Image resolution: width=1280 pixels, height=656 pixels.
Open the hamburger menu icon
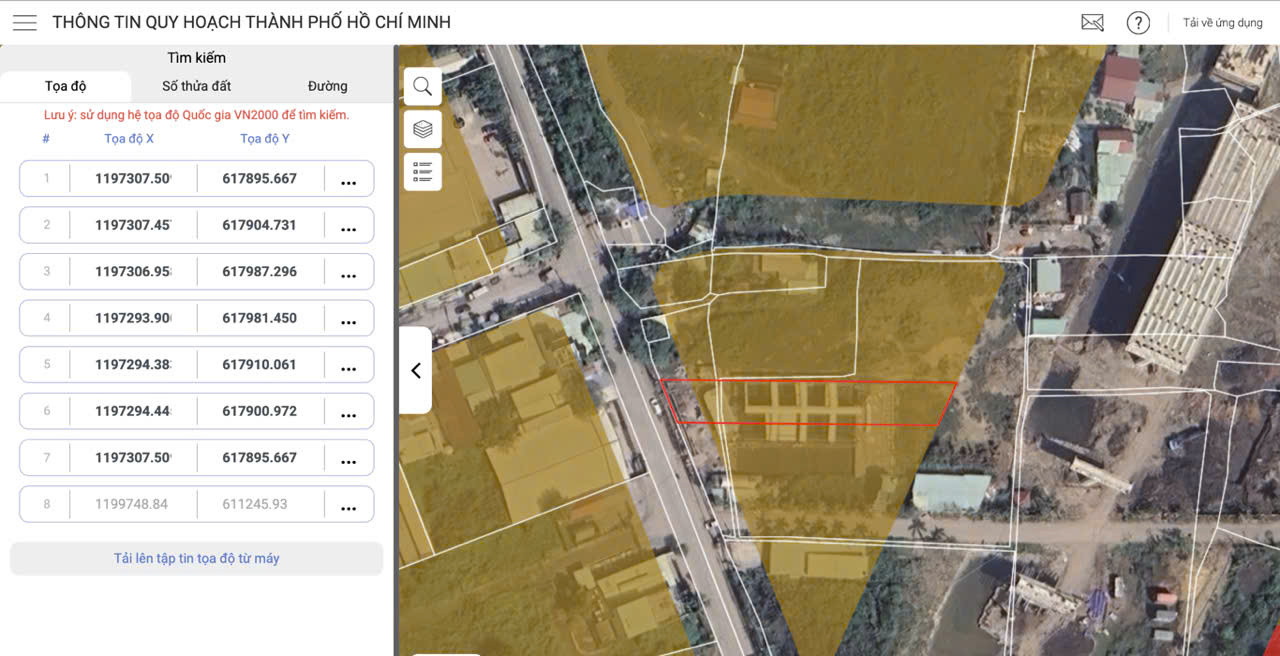pos(25,22)
